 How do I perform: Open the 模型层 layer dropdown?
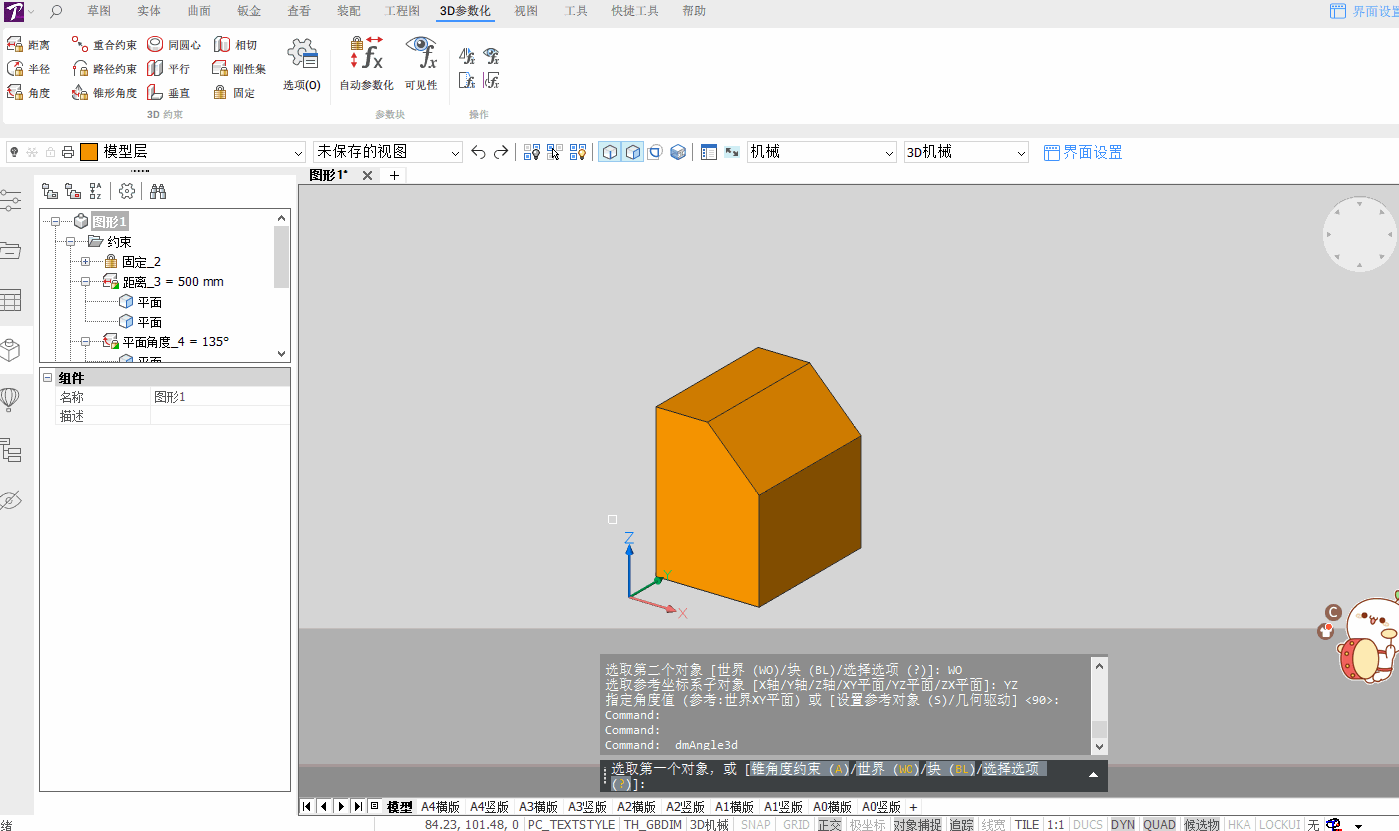[298, 153]
